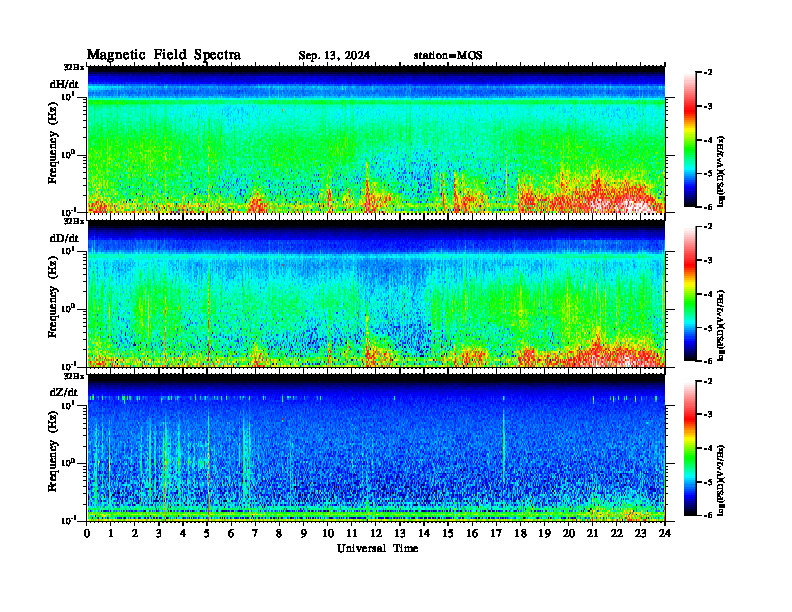Click the 'dZ/dt' panel label
792x612 pixels.
[x=64, y=392]
